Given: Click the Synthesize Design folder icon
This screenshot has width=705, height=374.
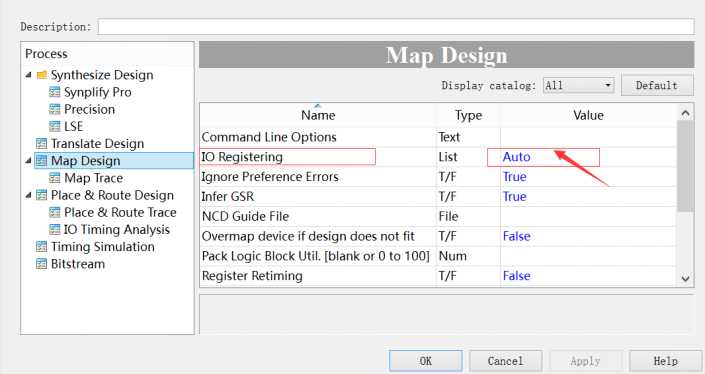Looking at the screenshot, I should pyautogui.click(x=42, y=75).
